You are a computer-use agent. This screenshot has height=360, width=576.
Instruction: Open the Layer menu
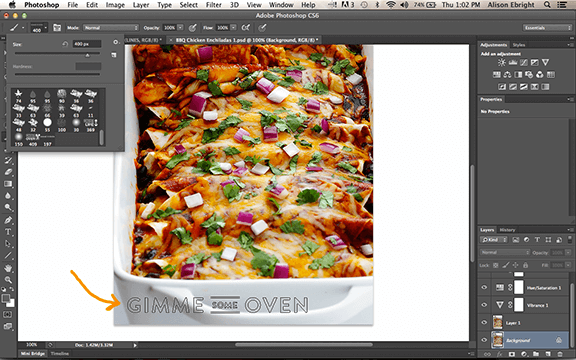pos(141,5)
